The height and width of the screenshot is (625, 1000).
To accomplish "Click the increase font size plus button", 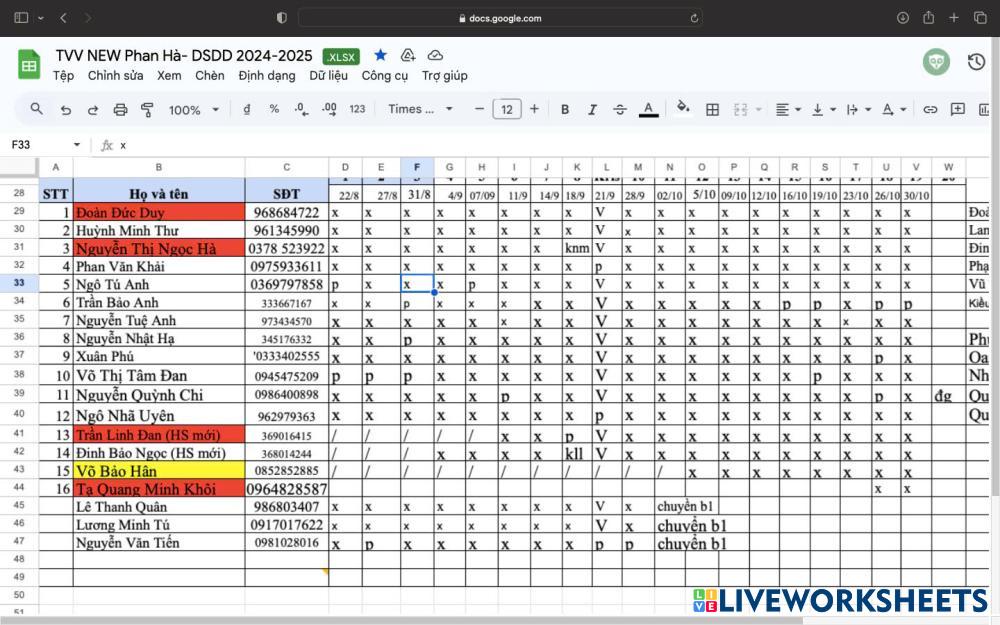I will pos(534,109).
